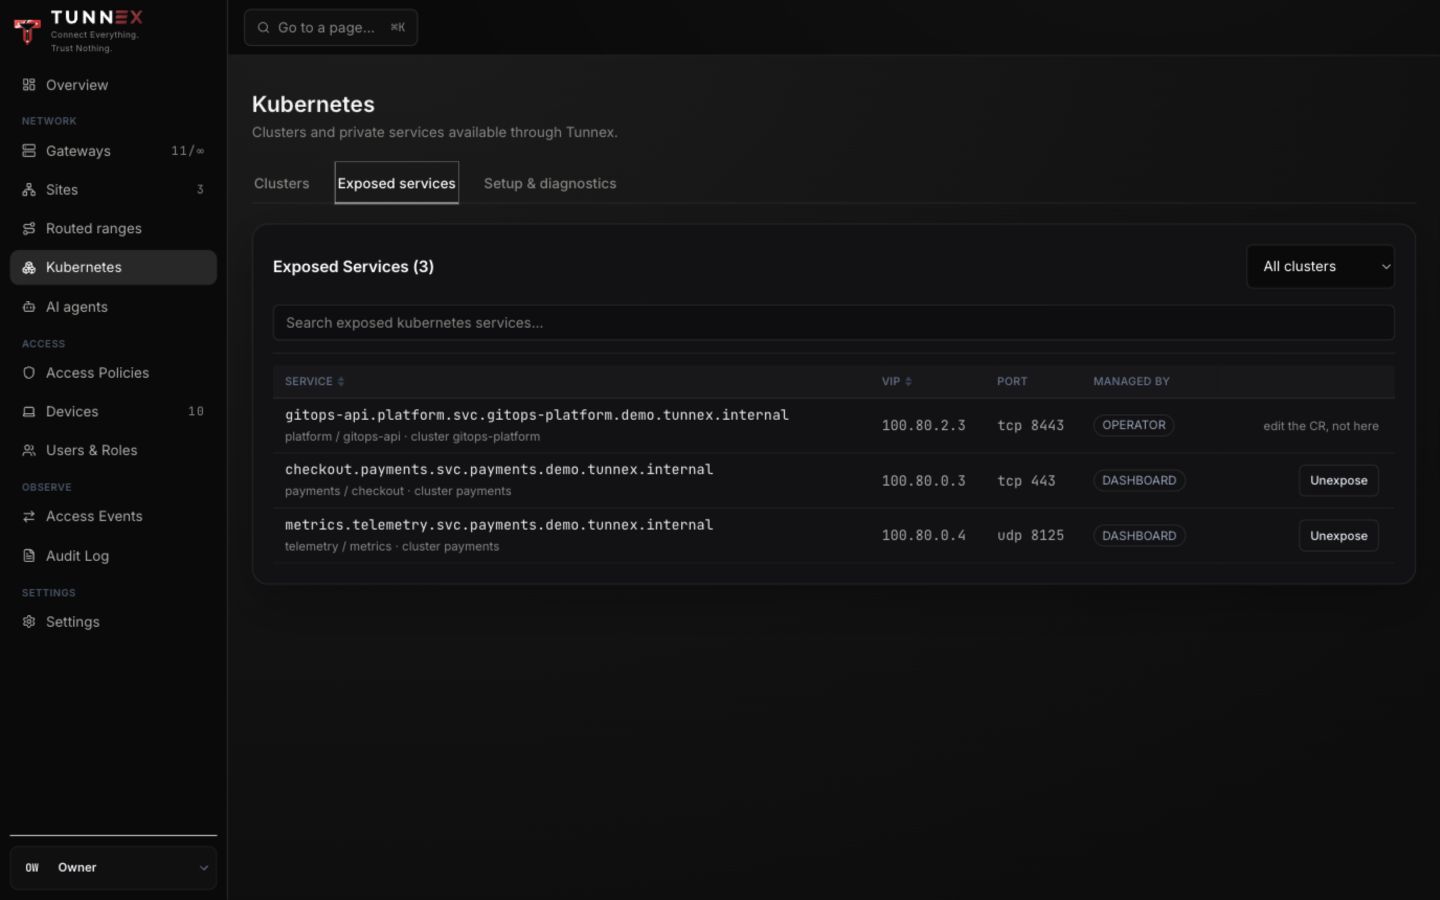Click VIP value 100.80.0.4
The height and width of the screenshot is (900, 1440).
click(923, 536)
